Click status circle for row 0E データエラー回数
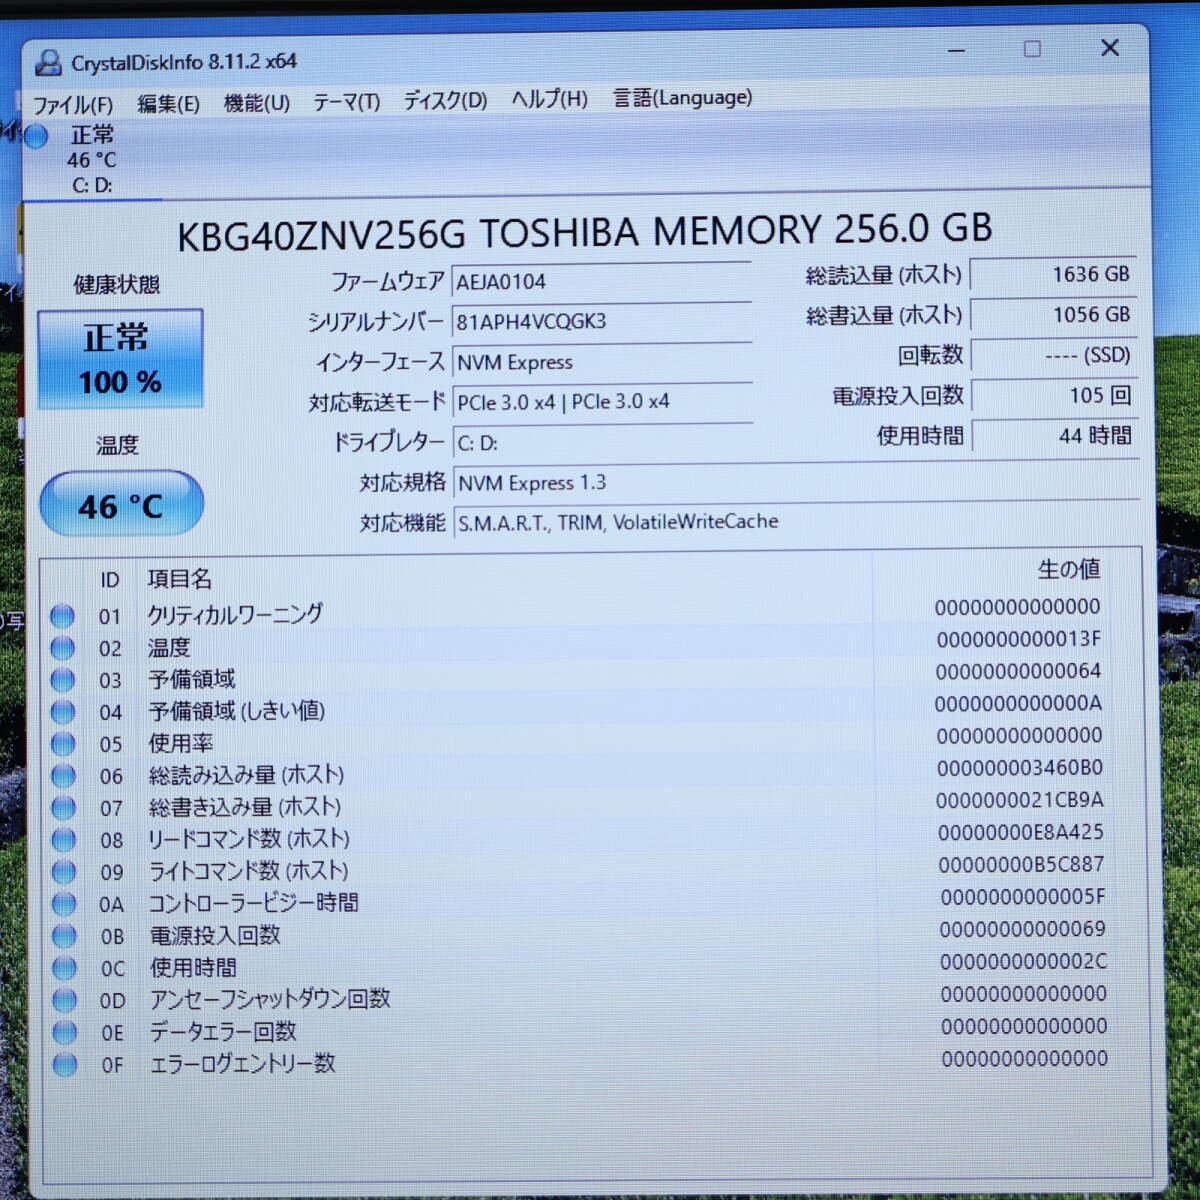This screenshot has width=1200, height=1200. pyautogui.click(x=65, y=1032)
